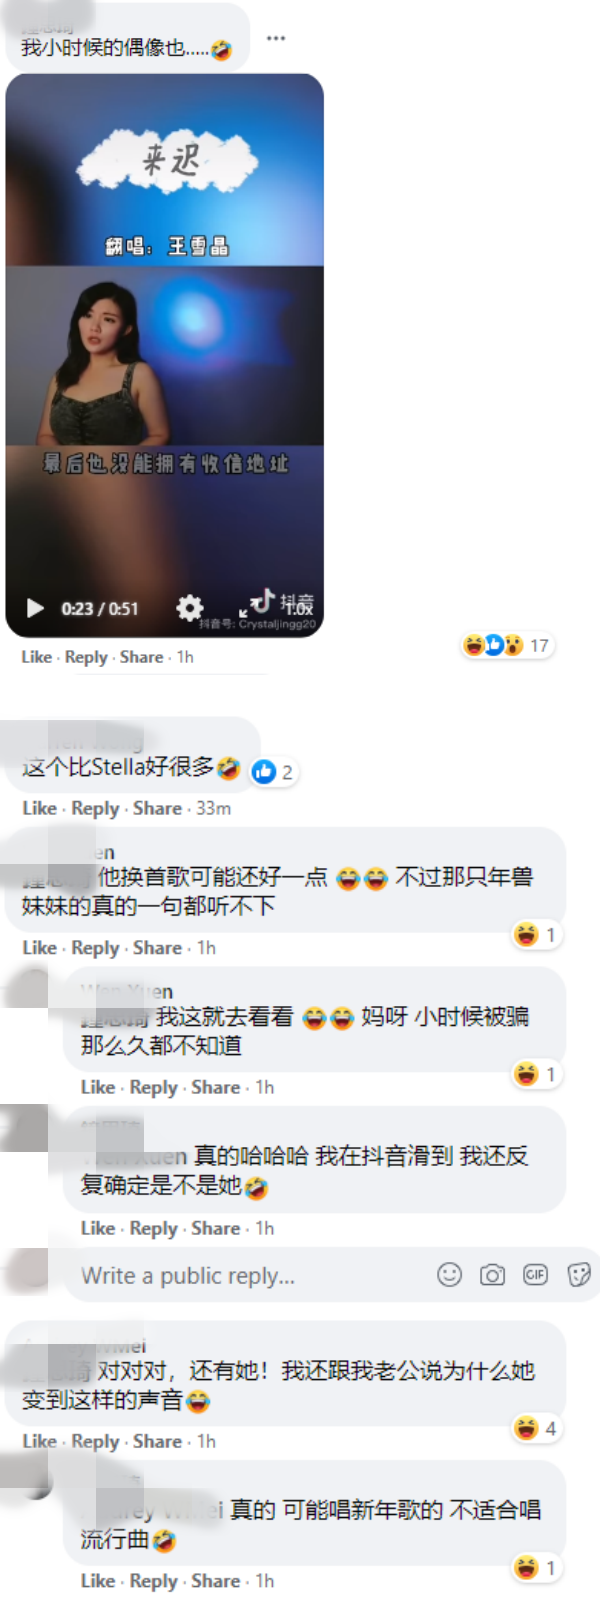Open video settings gear

pos(190,607)
